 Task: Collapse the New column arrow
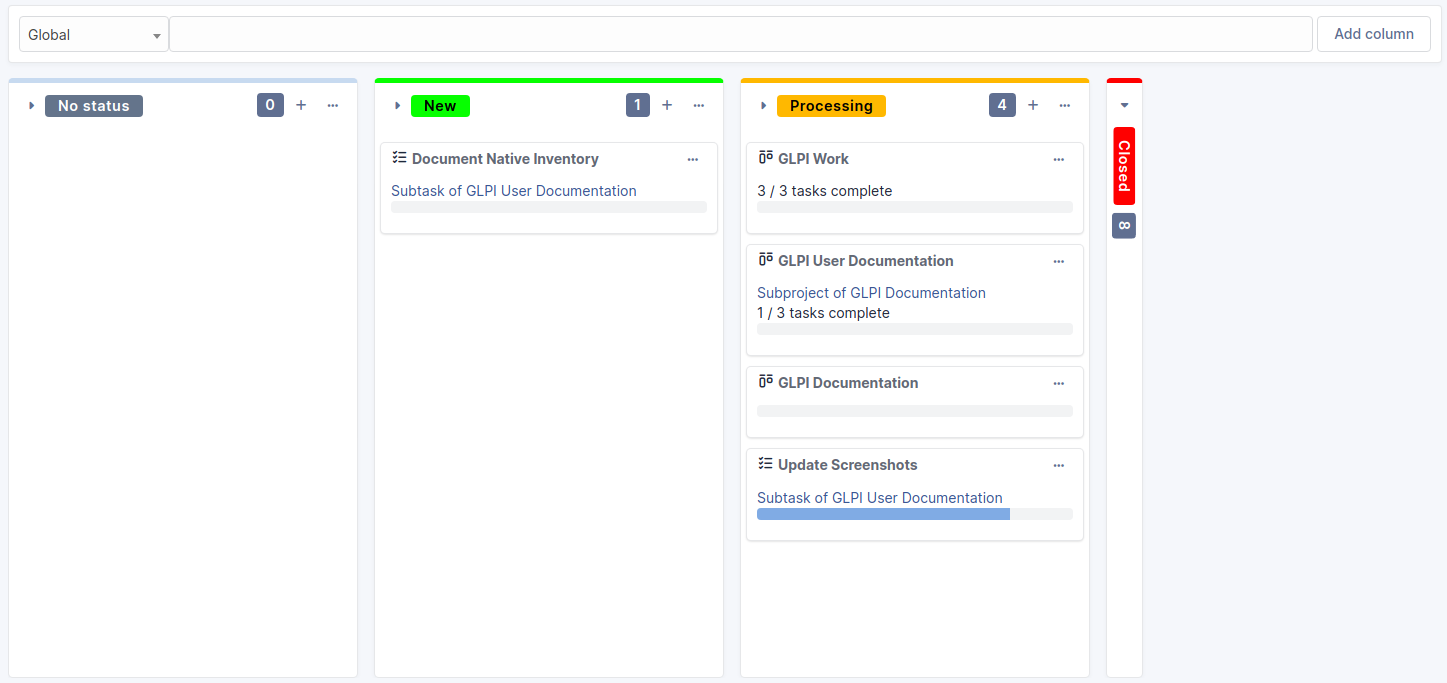click(397, 106)
